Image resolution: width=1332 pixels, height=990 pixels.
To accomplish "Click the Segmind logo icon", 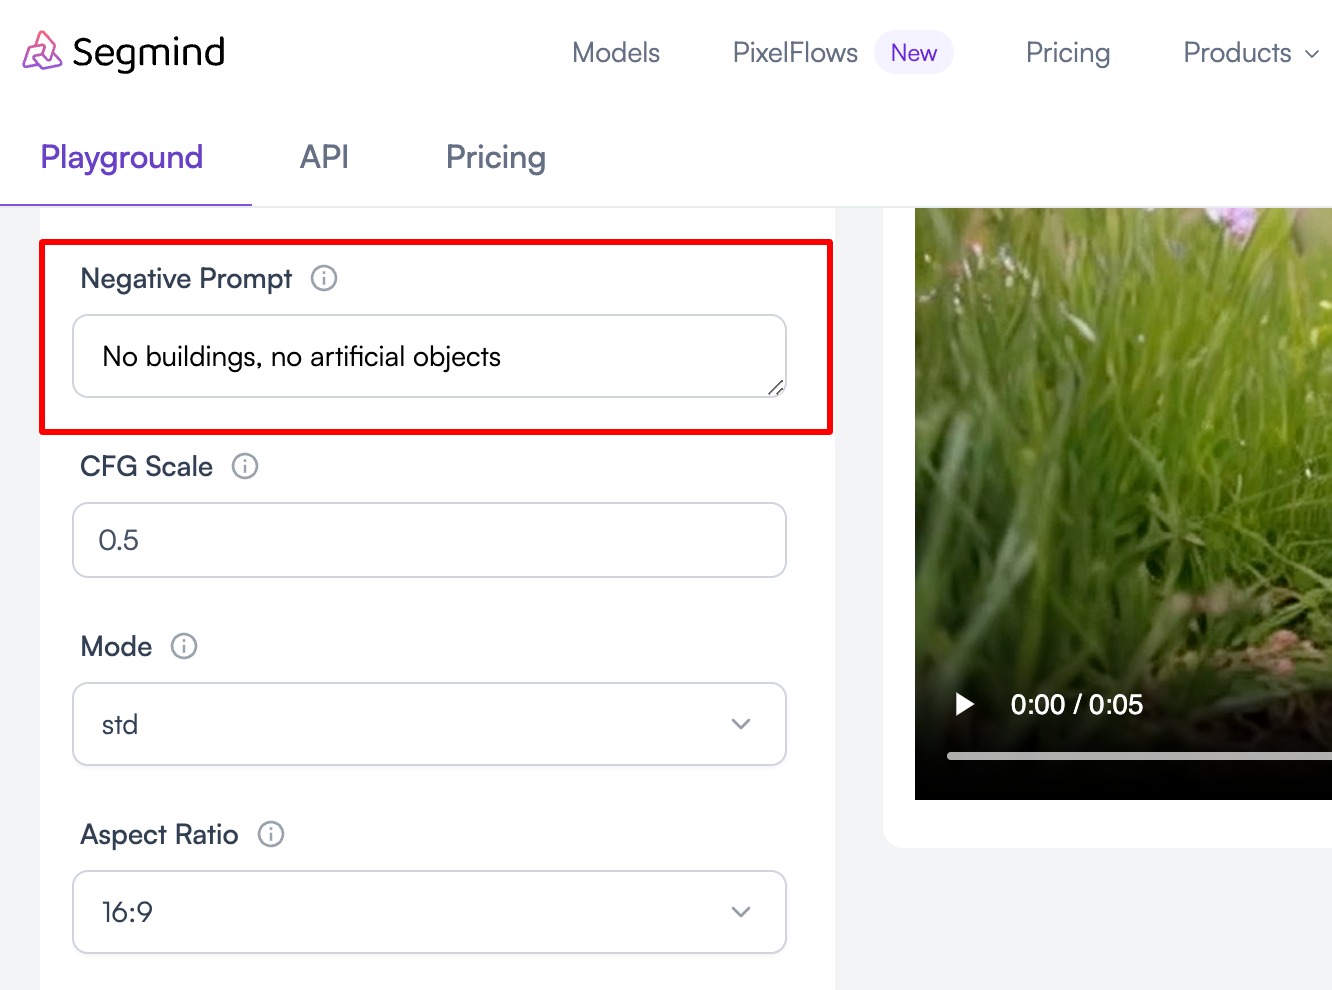I will (42, 51).
